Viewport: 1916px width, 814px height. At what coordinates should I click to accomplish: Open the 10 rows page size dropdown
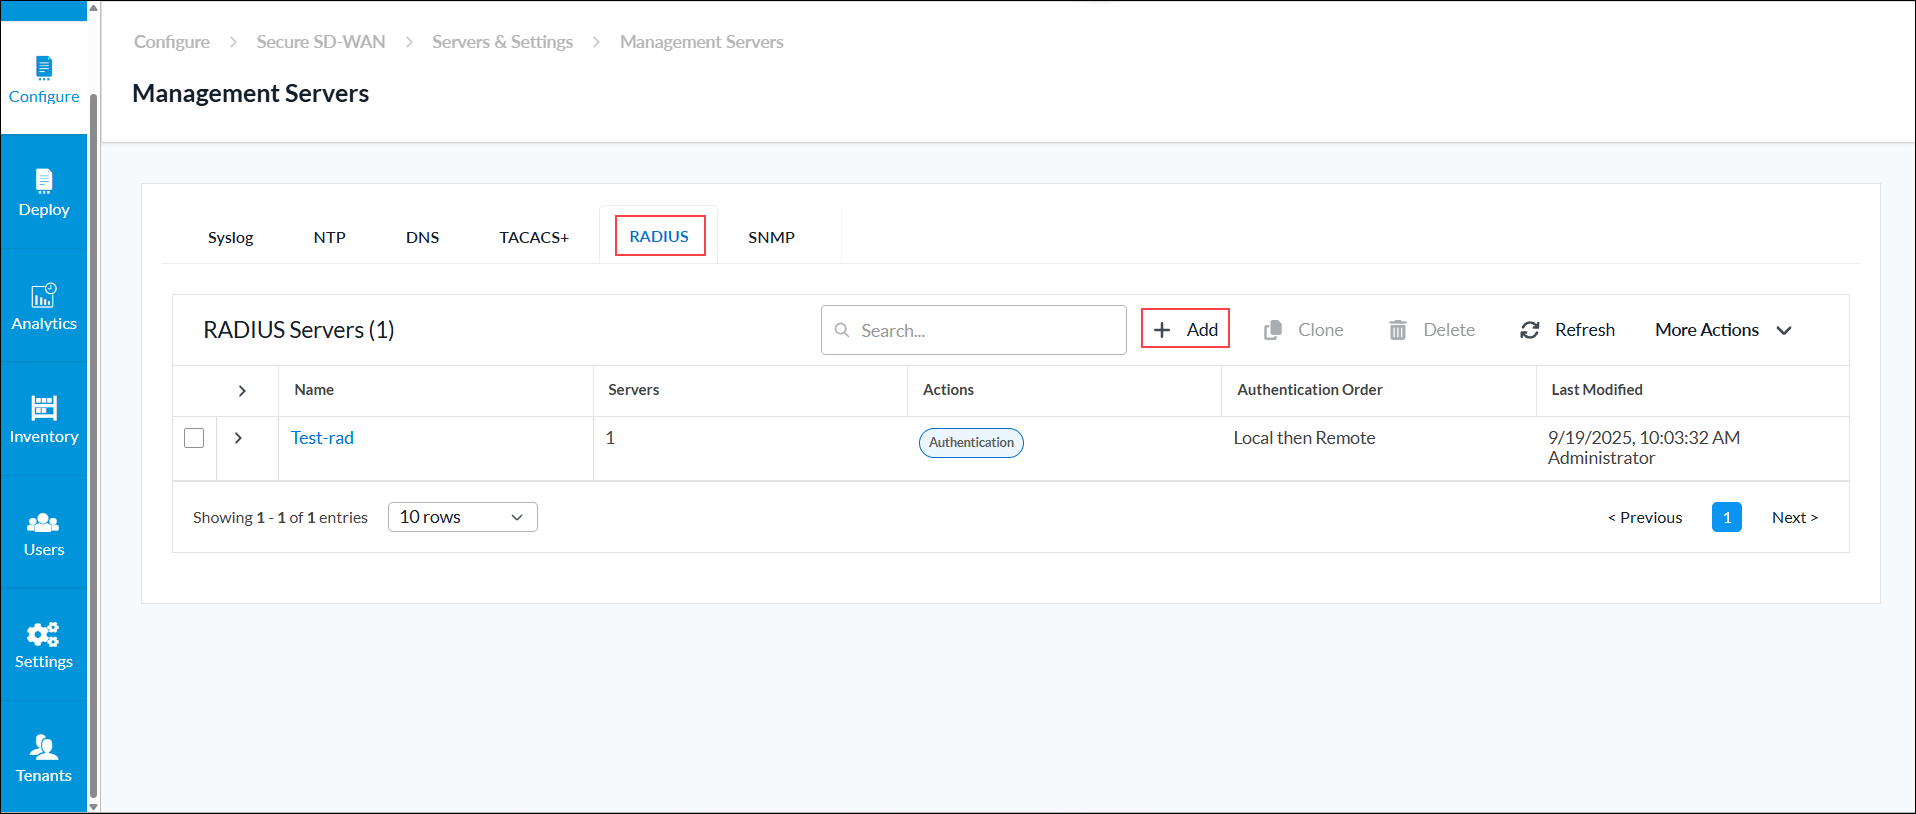tap(462, 517)
